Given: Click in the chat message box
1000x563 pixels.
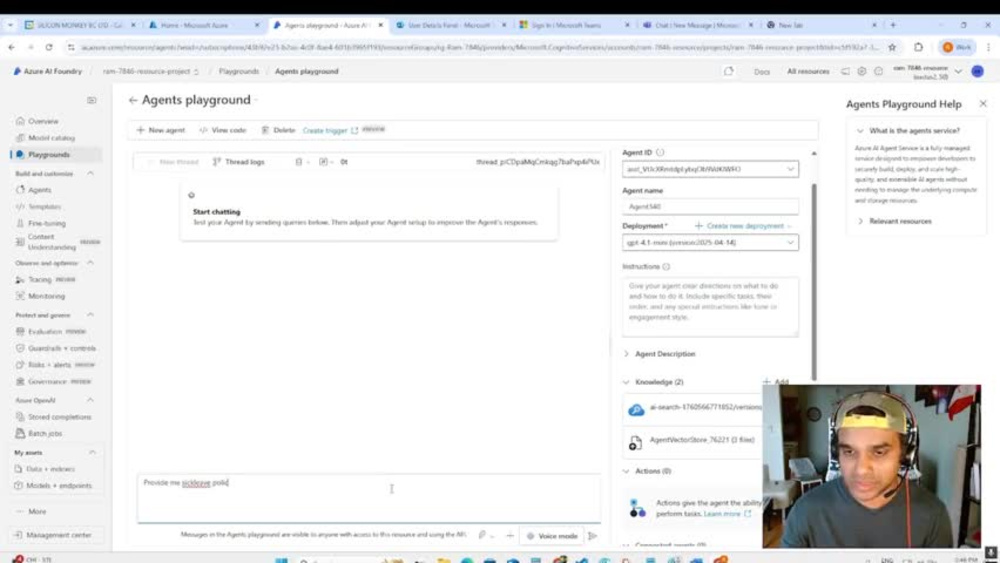Looking at the screenshot, I should click(369, 498).
